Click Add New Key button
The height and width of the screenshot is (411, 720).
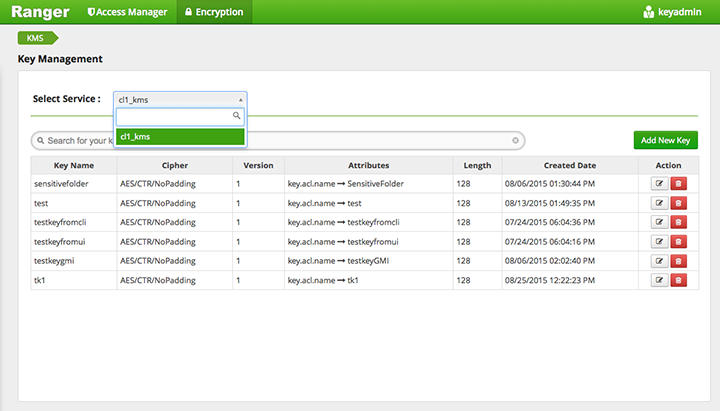pos(665,140)
